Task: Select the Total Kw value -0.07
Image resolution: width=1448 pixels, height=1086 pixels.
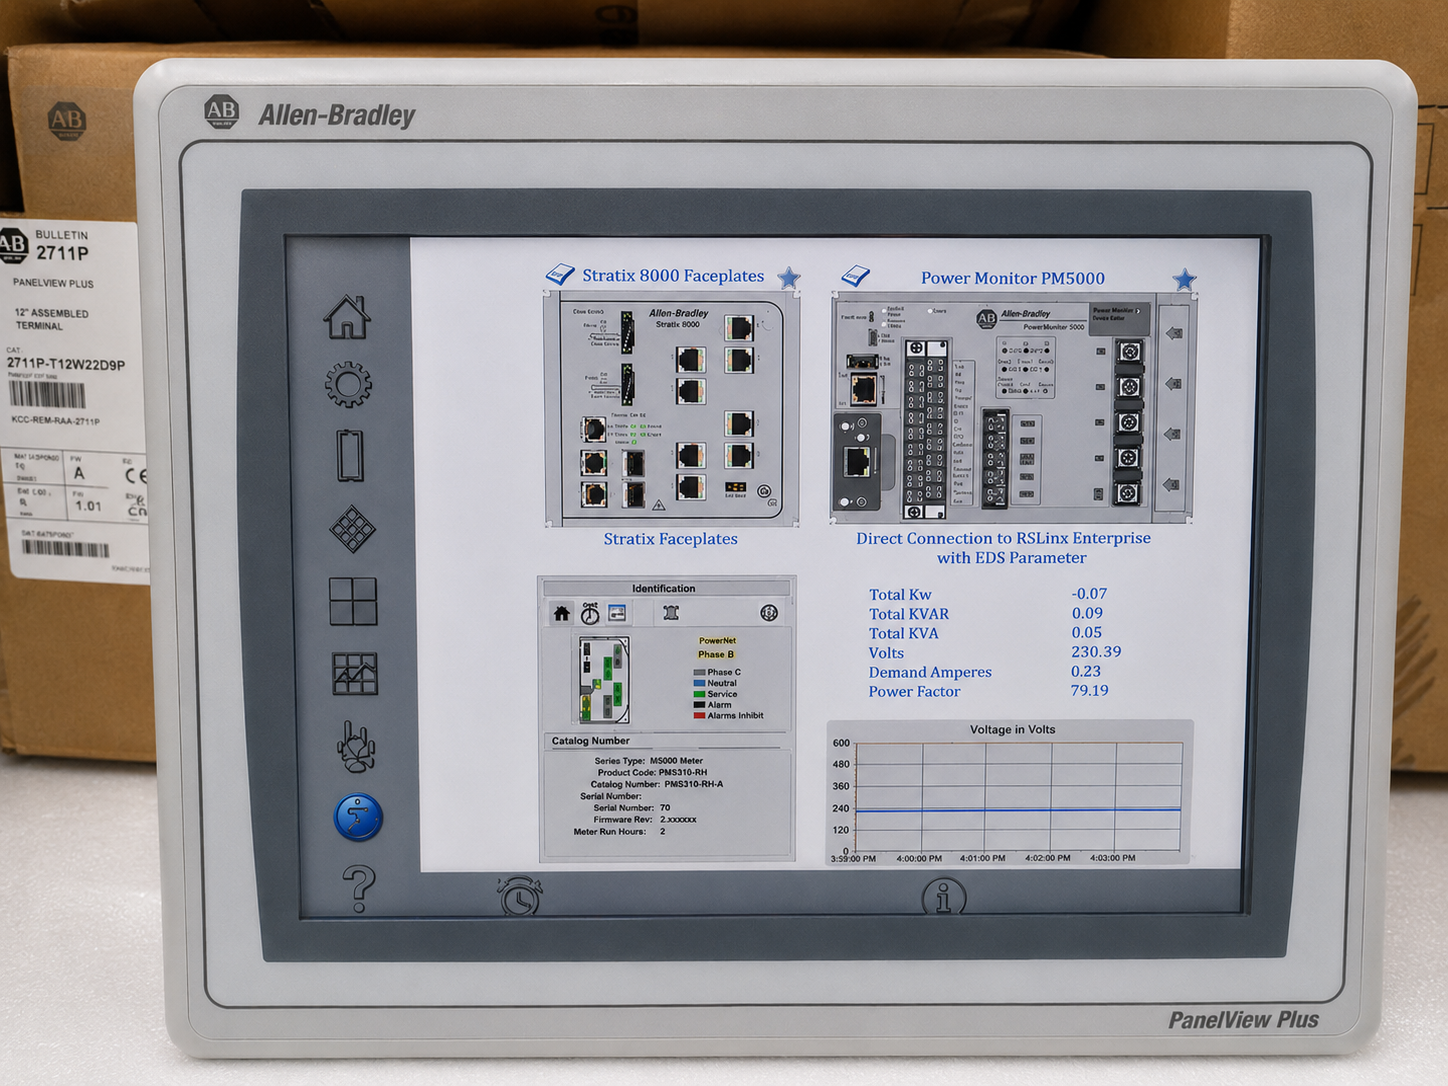Action: pos(1089,594)
